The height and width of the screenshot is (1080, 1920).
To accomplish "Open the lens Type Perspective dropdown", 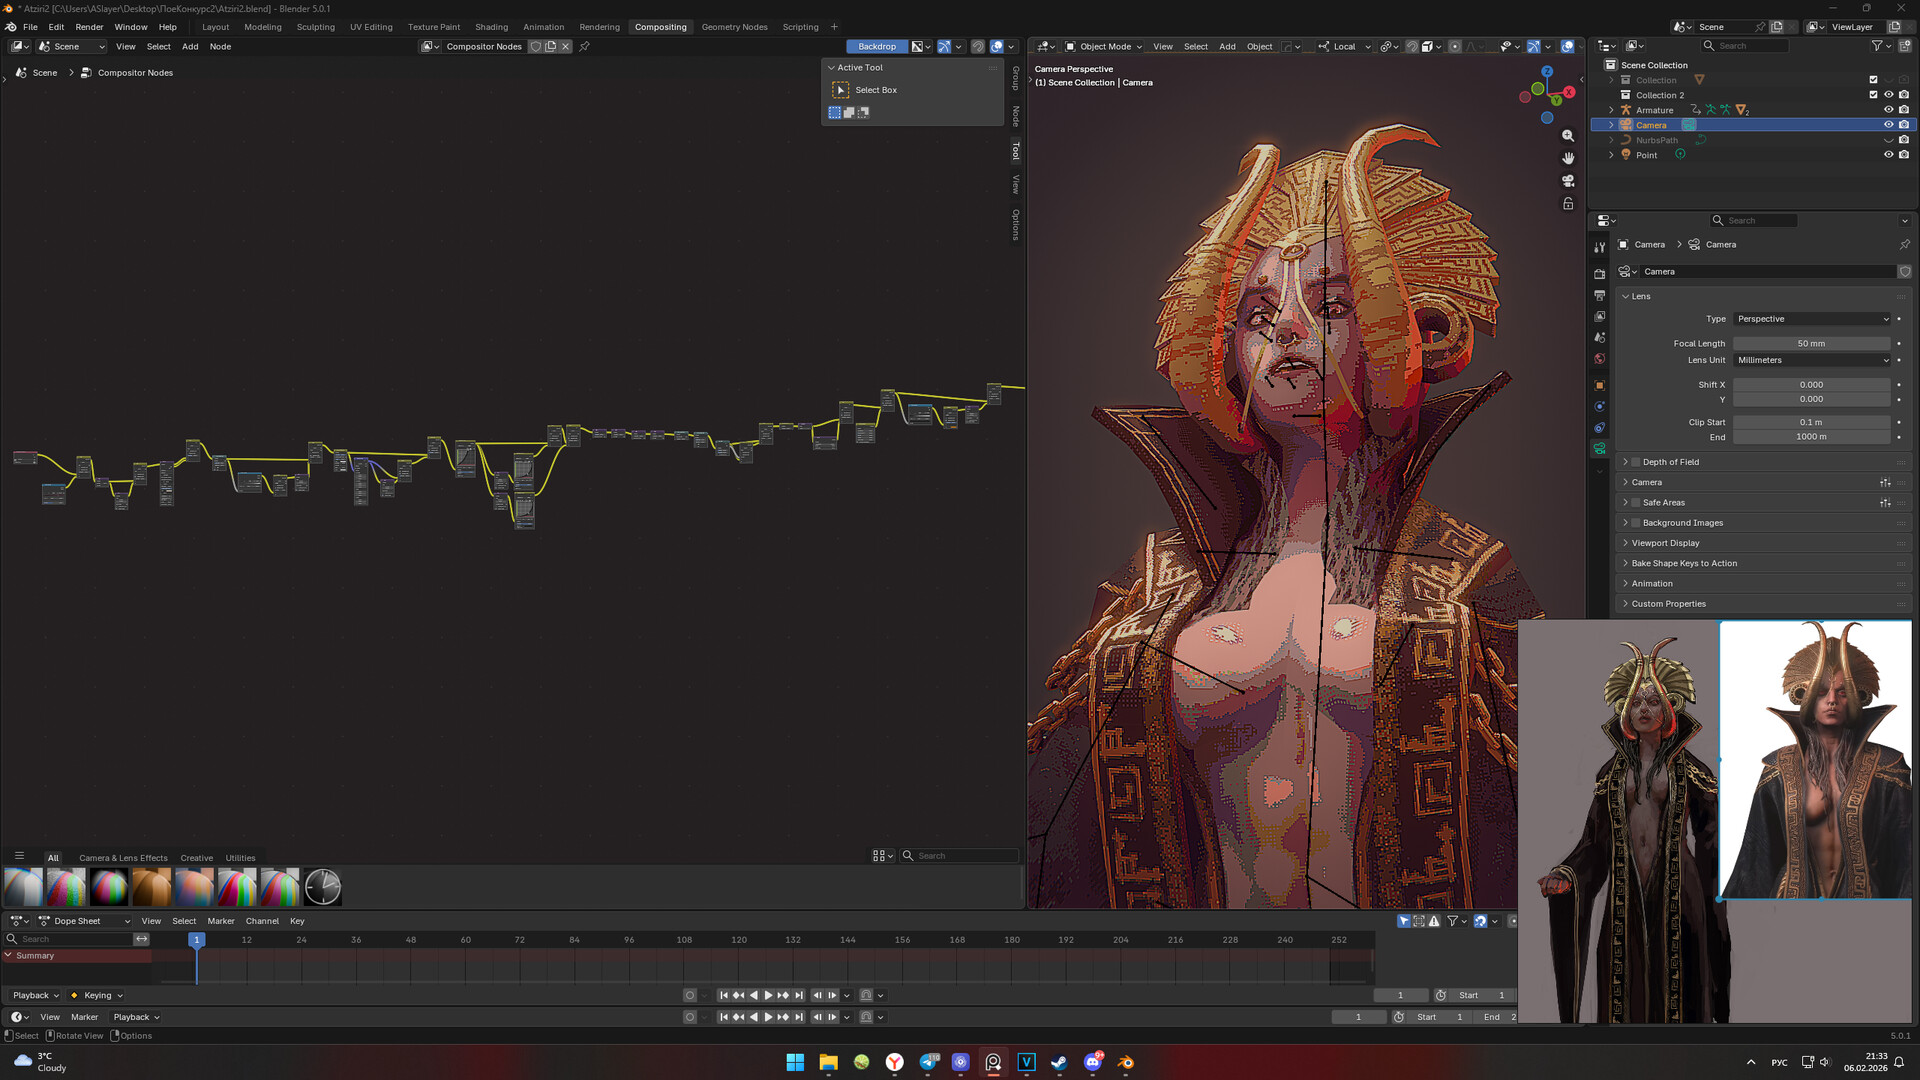I will (1811, 319).
